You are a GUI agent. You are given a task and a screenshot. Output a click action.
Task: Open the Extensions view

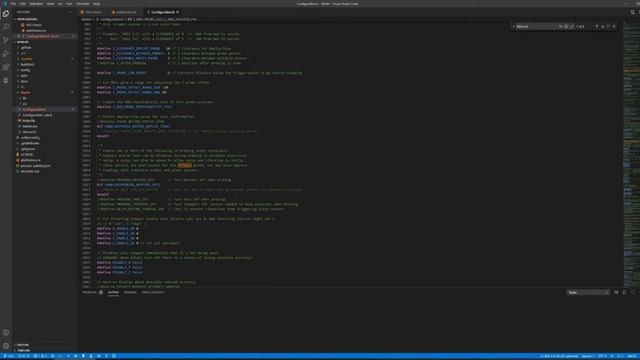(x=6, y=67)
